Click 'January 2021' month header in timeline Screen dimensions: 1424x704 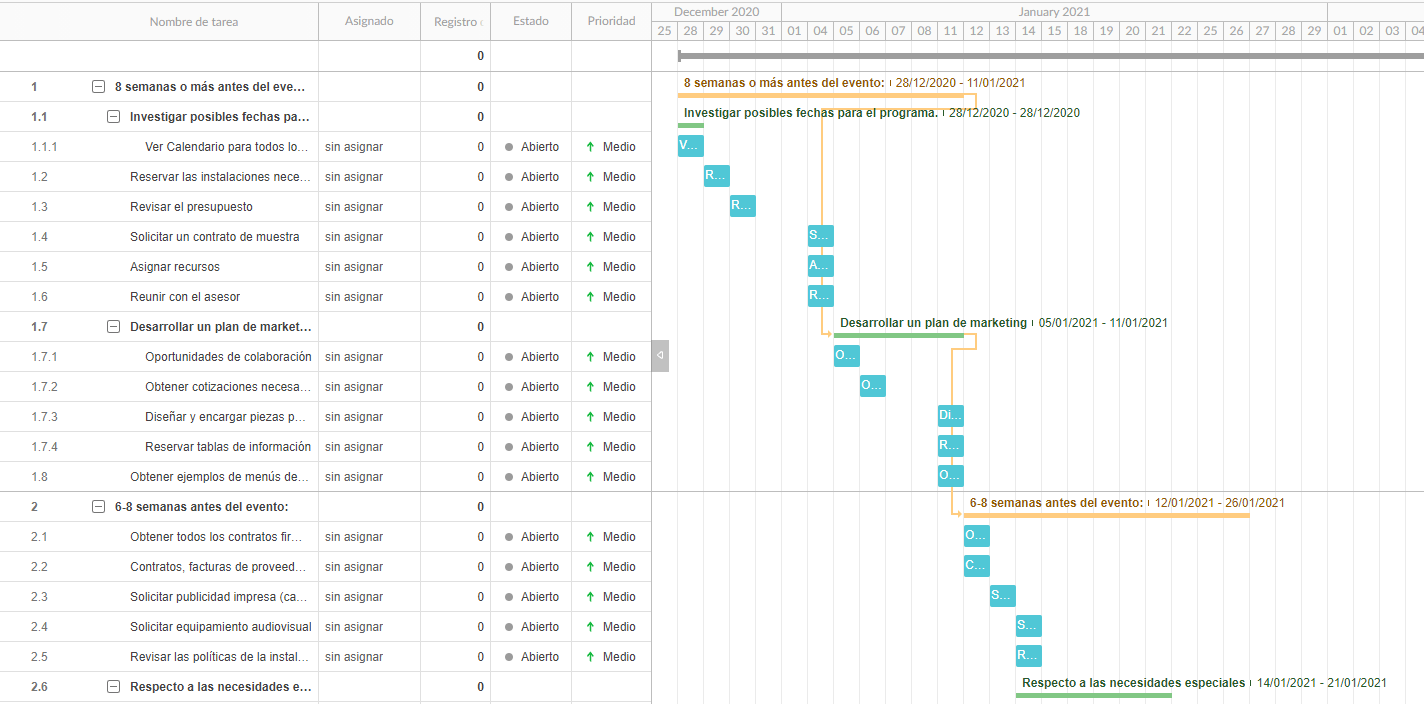(1055, 12)
